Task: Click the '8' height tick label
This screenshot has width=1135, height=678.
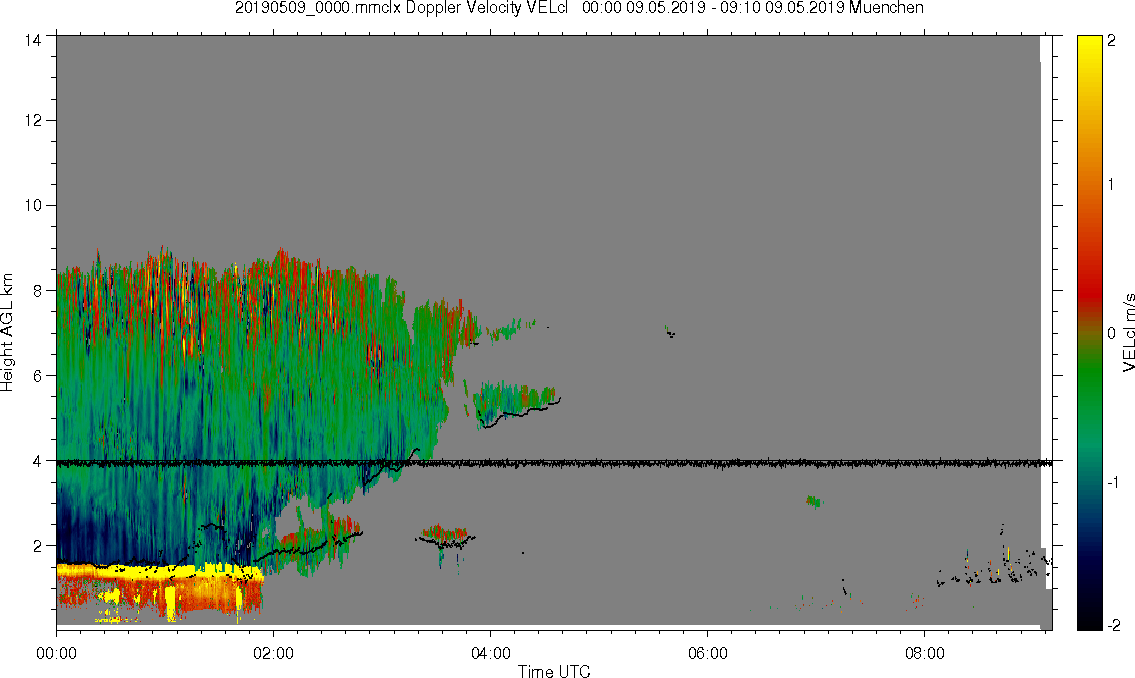Action: click(37, 290)
